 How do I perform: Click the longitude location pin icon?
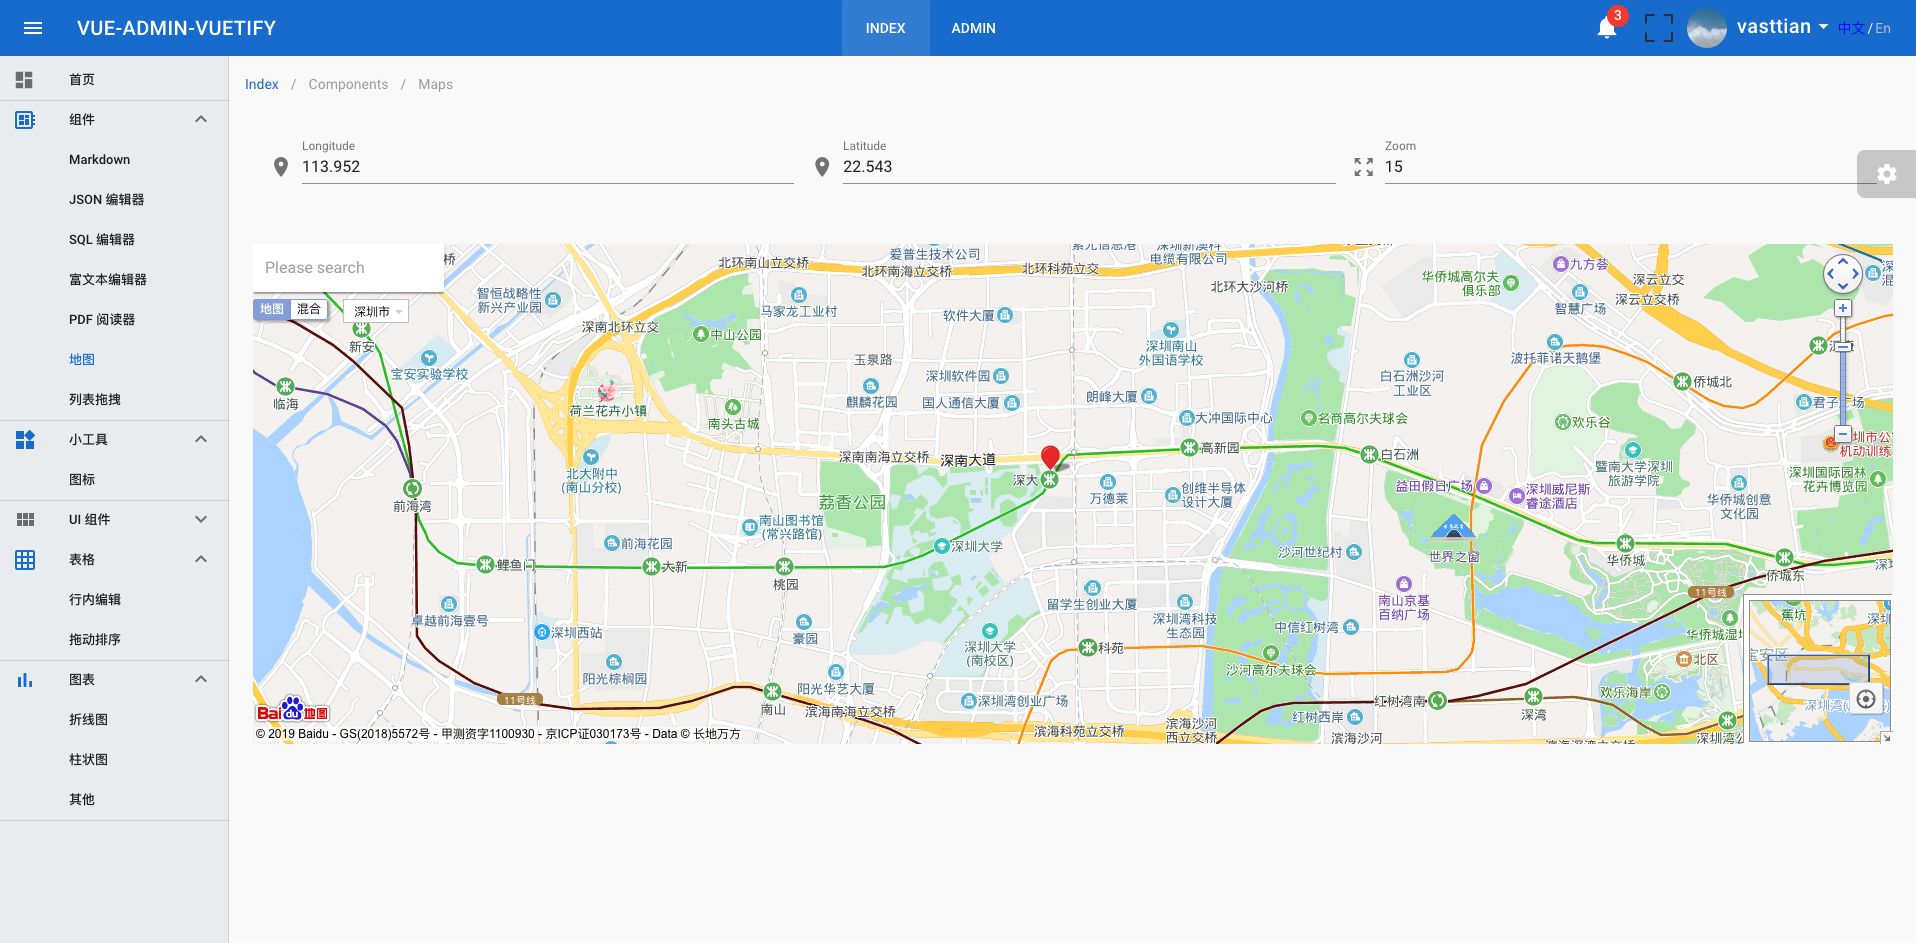[281, 167]
